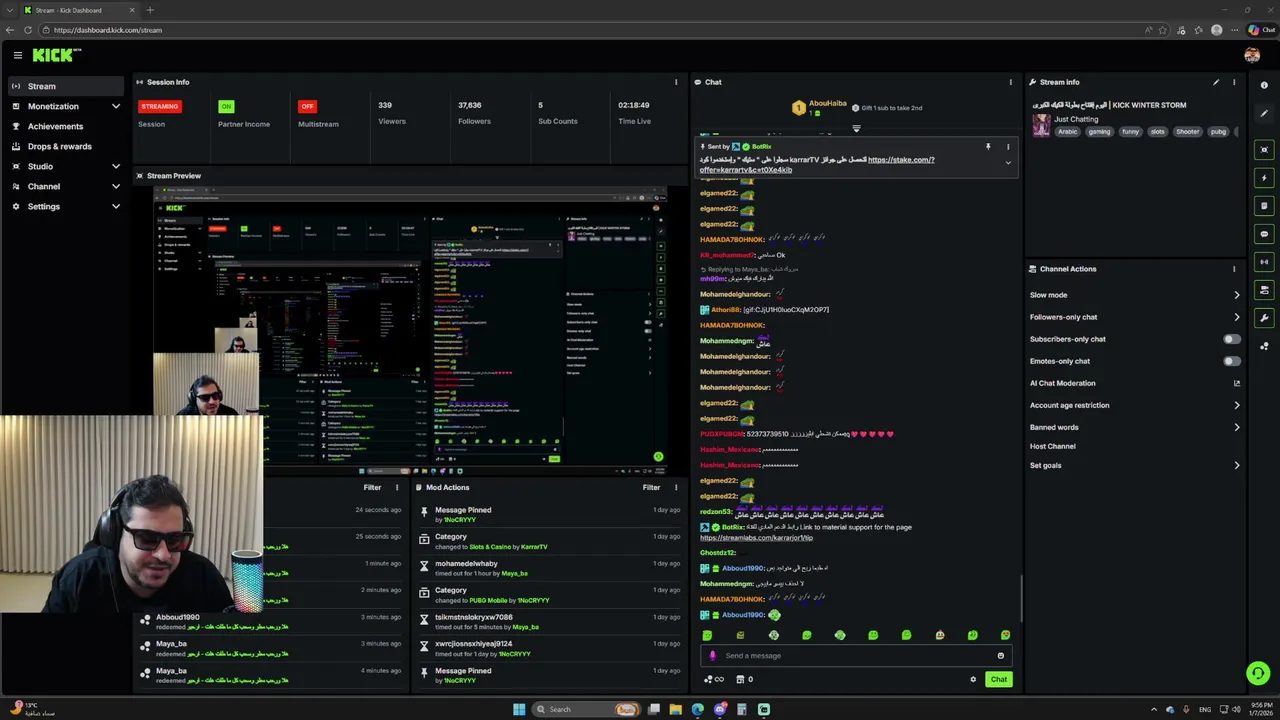Screen dimensions: 1280x720
Task: Open Chat panel three-dot options menu
Action: pos(1010,82)
